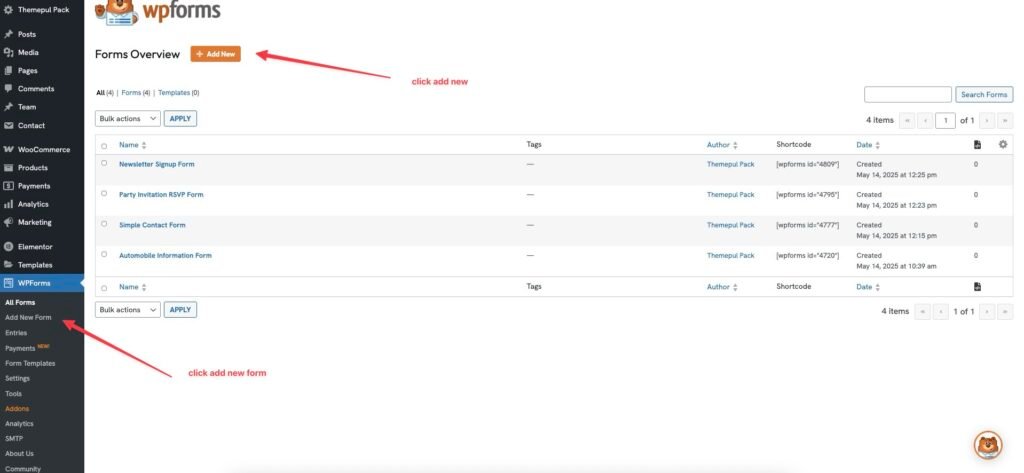The height and width of the screenshot is (473, 1024).
Task: Click the orange Add New button
Action: [x=215, y=54]
